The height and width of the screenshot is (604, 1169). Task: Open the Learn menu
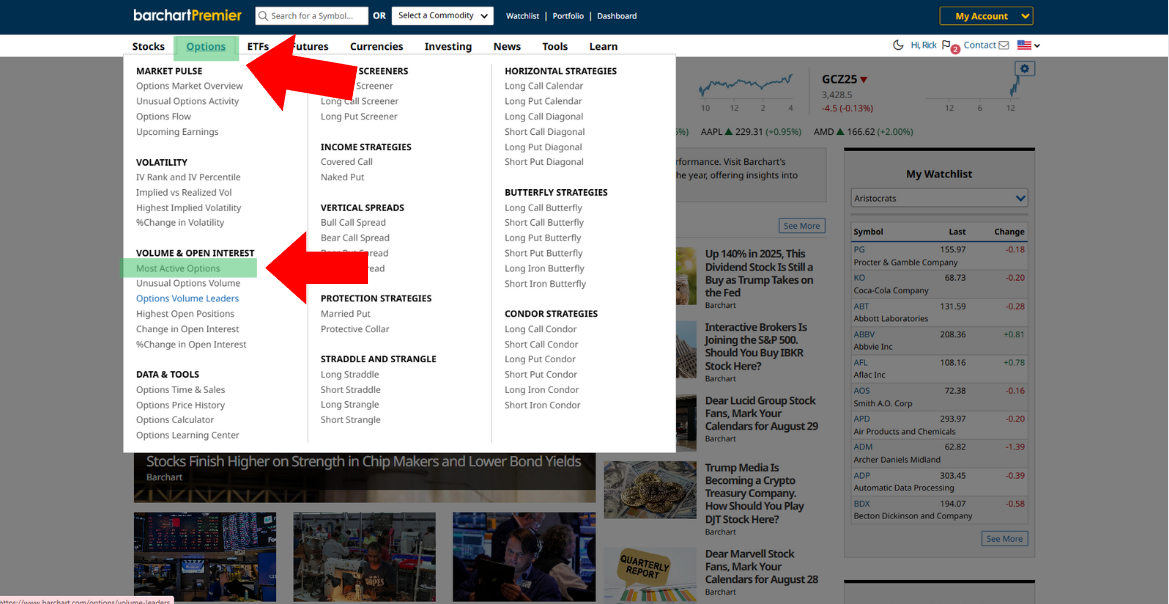tap(603, 46)
